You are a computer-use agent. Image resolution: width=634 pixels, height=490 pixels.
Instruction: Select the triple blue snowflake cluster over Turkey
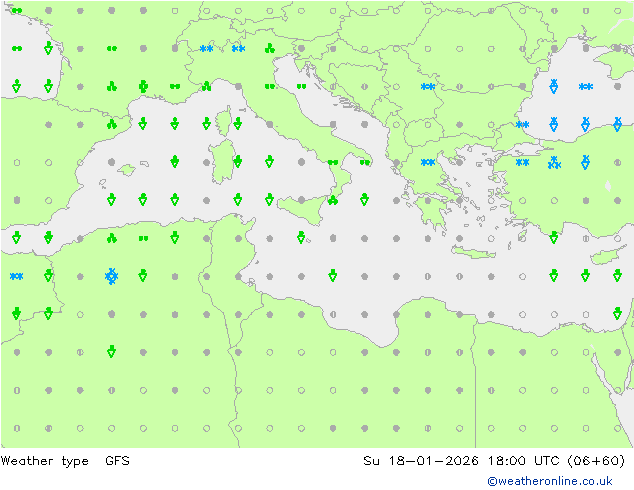coord(554,163)
